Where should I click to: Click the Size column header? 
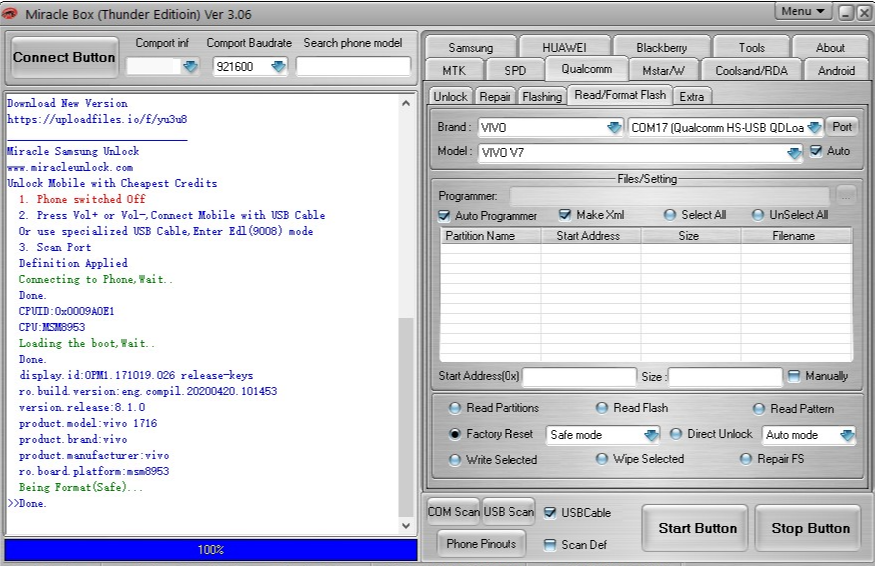691,236
